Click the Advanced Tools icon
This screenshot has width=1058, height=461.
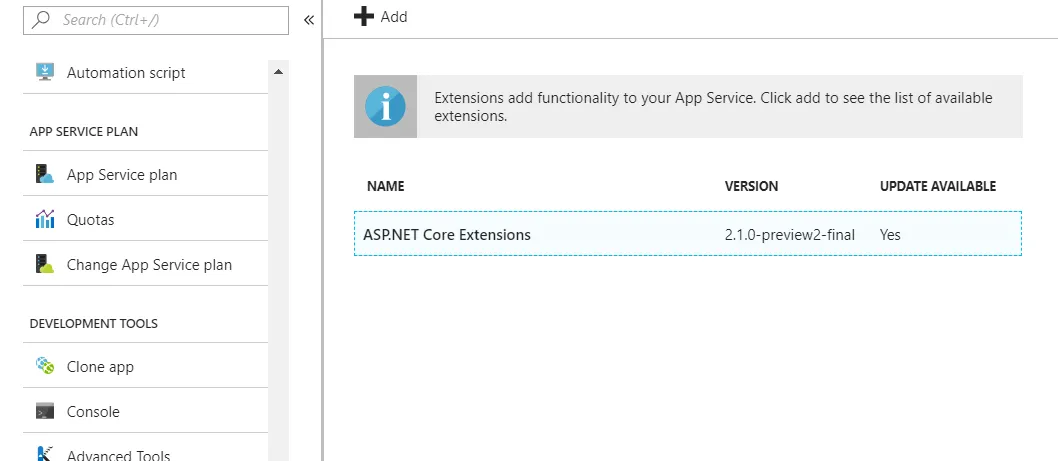[x=45, y=454]
